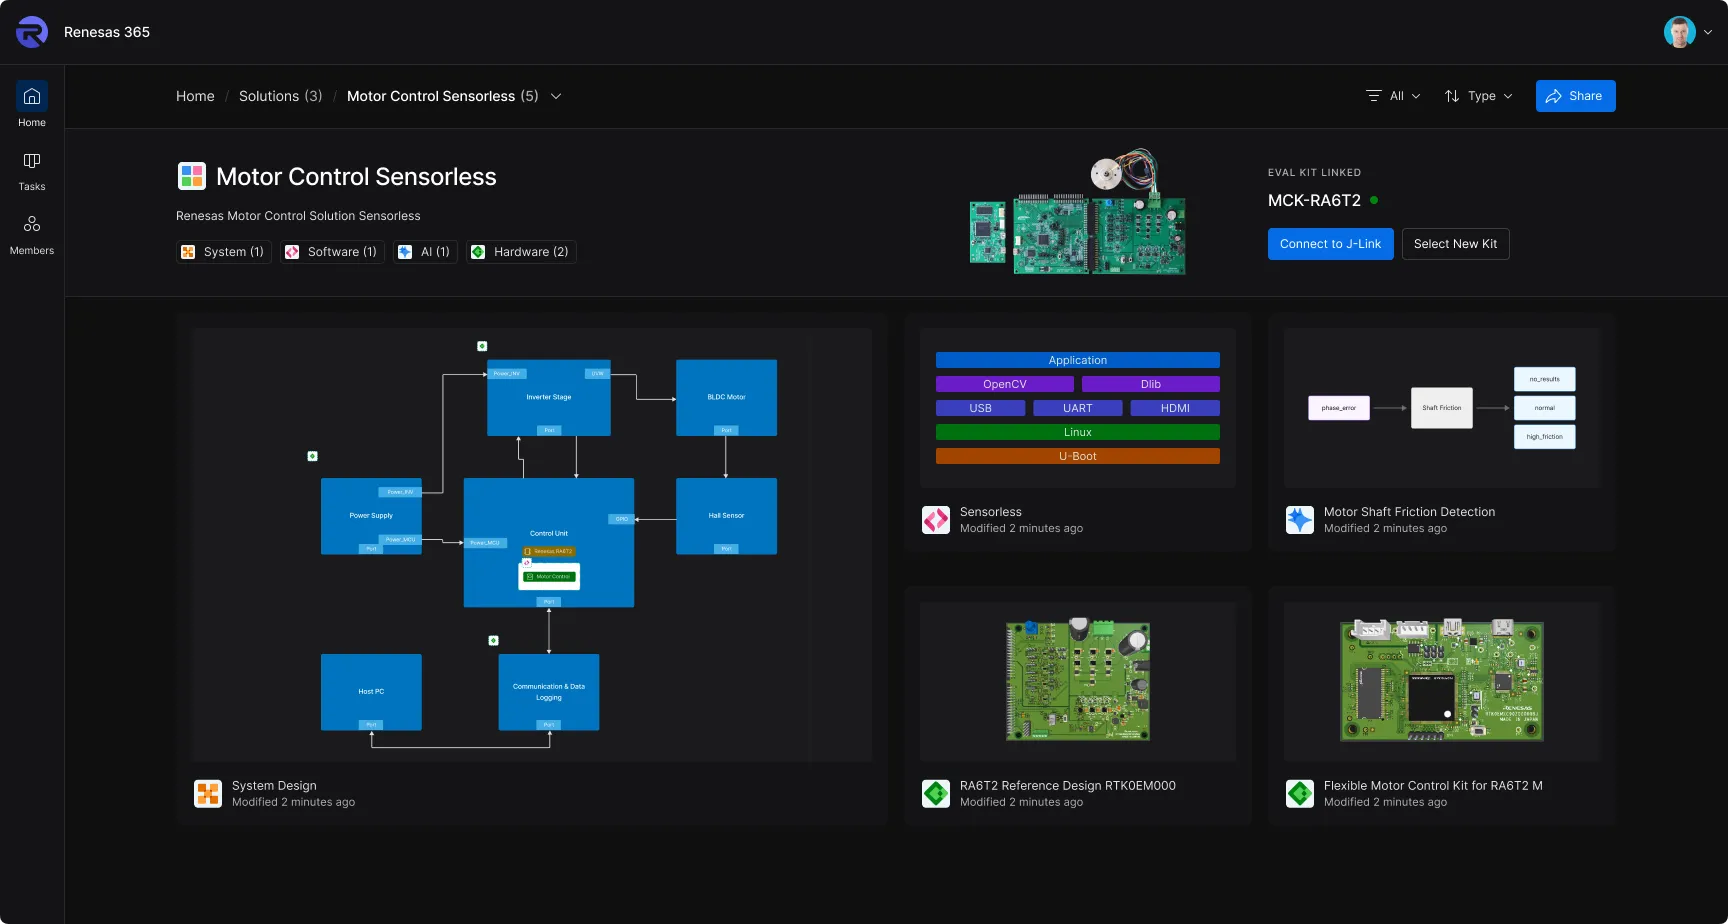Expand the Motor Control Sensorless breadcrumb dropdown
The image size is (1728, 924).
(556, 96)
